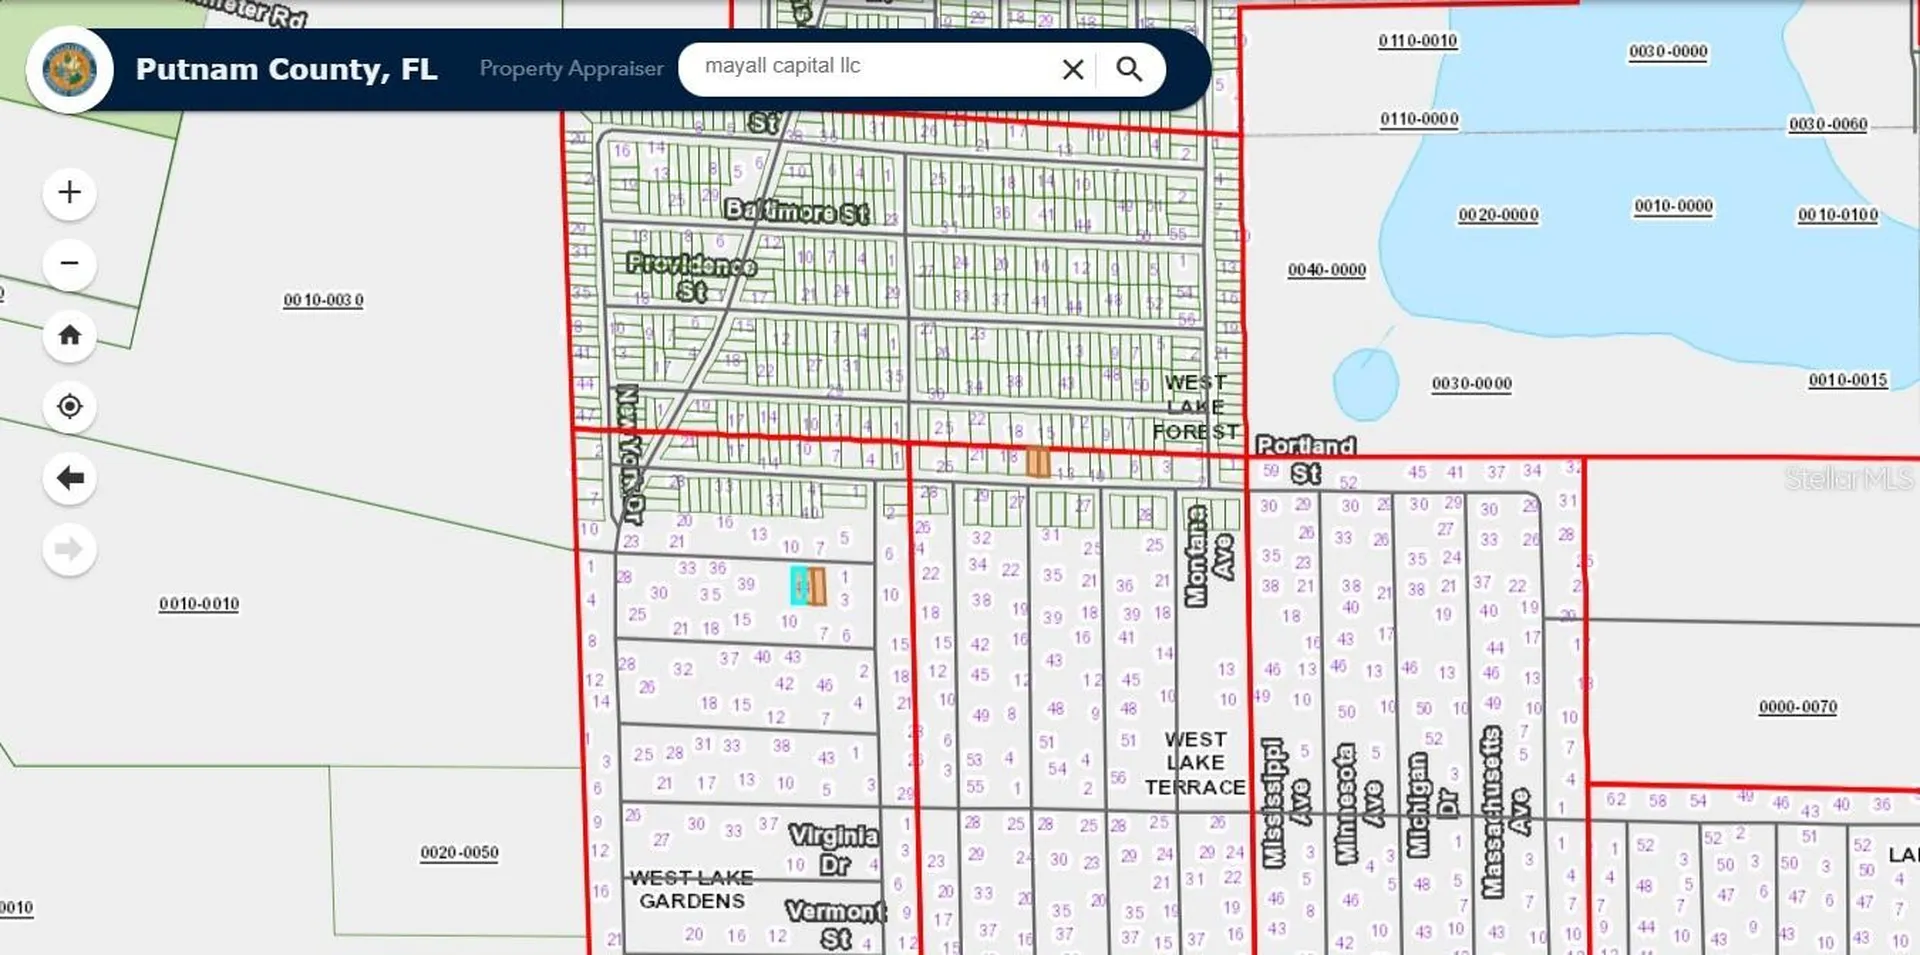Click the Vermont St street label

(x=836, y=925)
